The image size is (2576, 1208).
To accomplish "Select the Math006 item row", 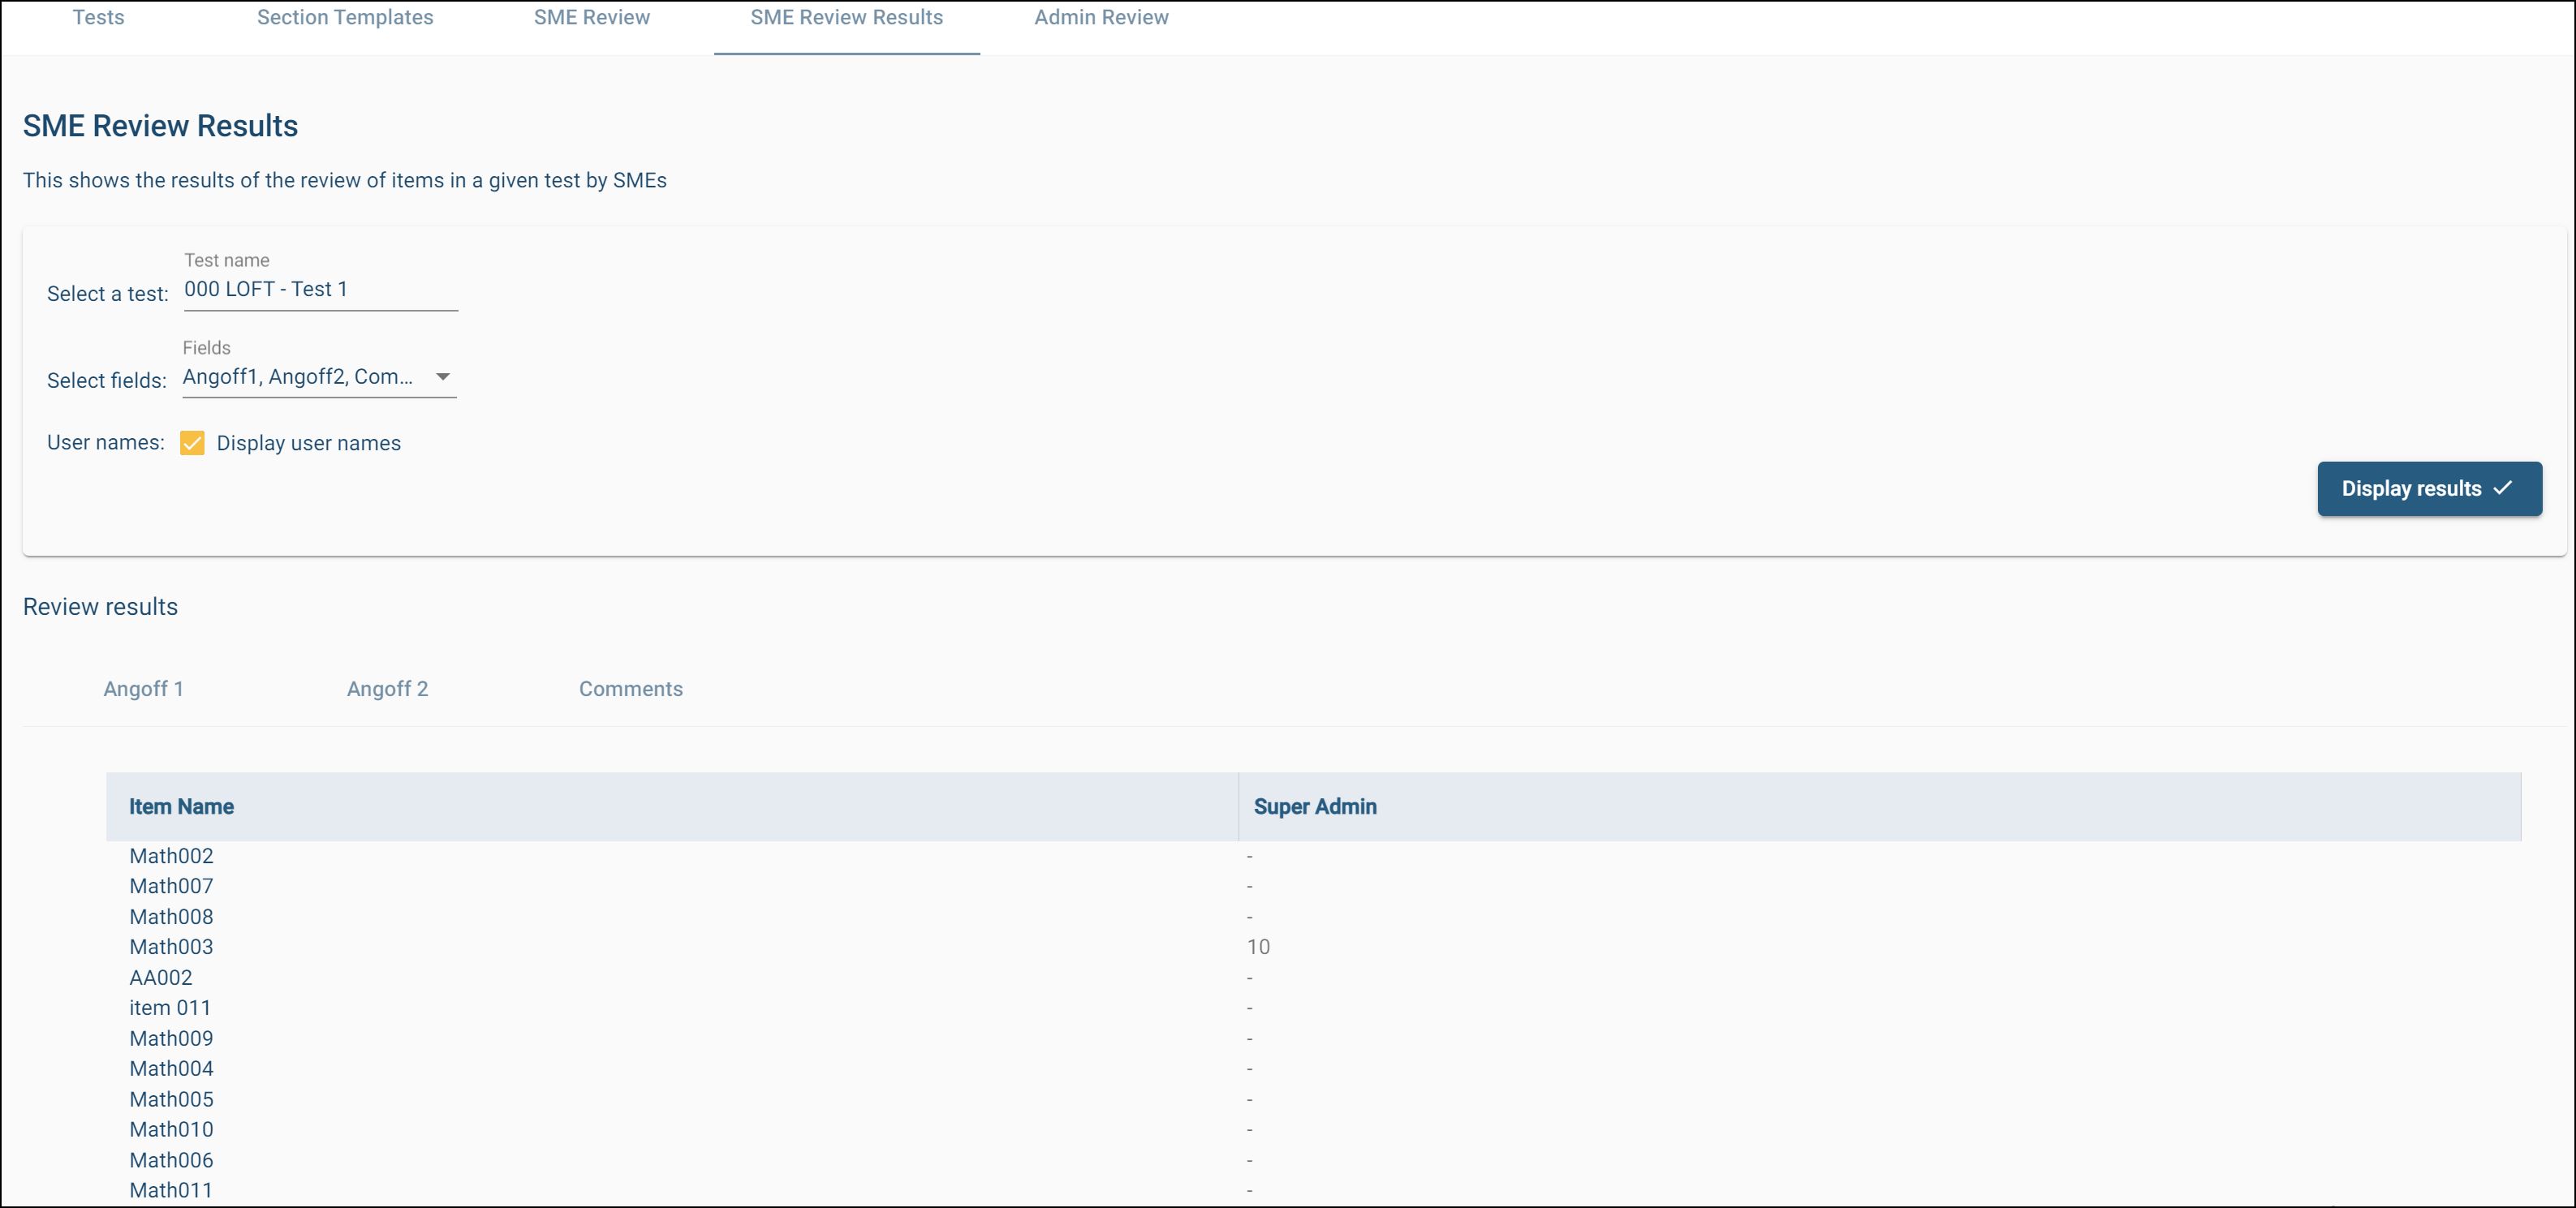I will pyautogui.click(x=1313, y=1161).
